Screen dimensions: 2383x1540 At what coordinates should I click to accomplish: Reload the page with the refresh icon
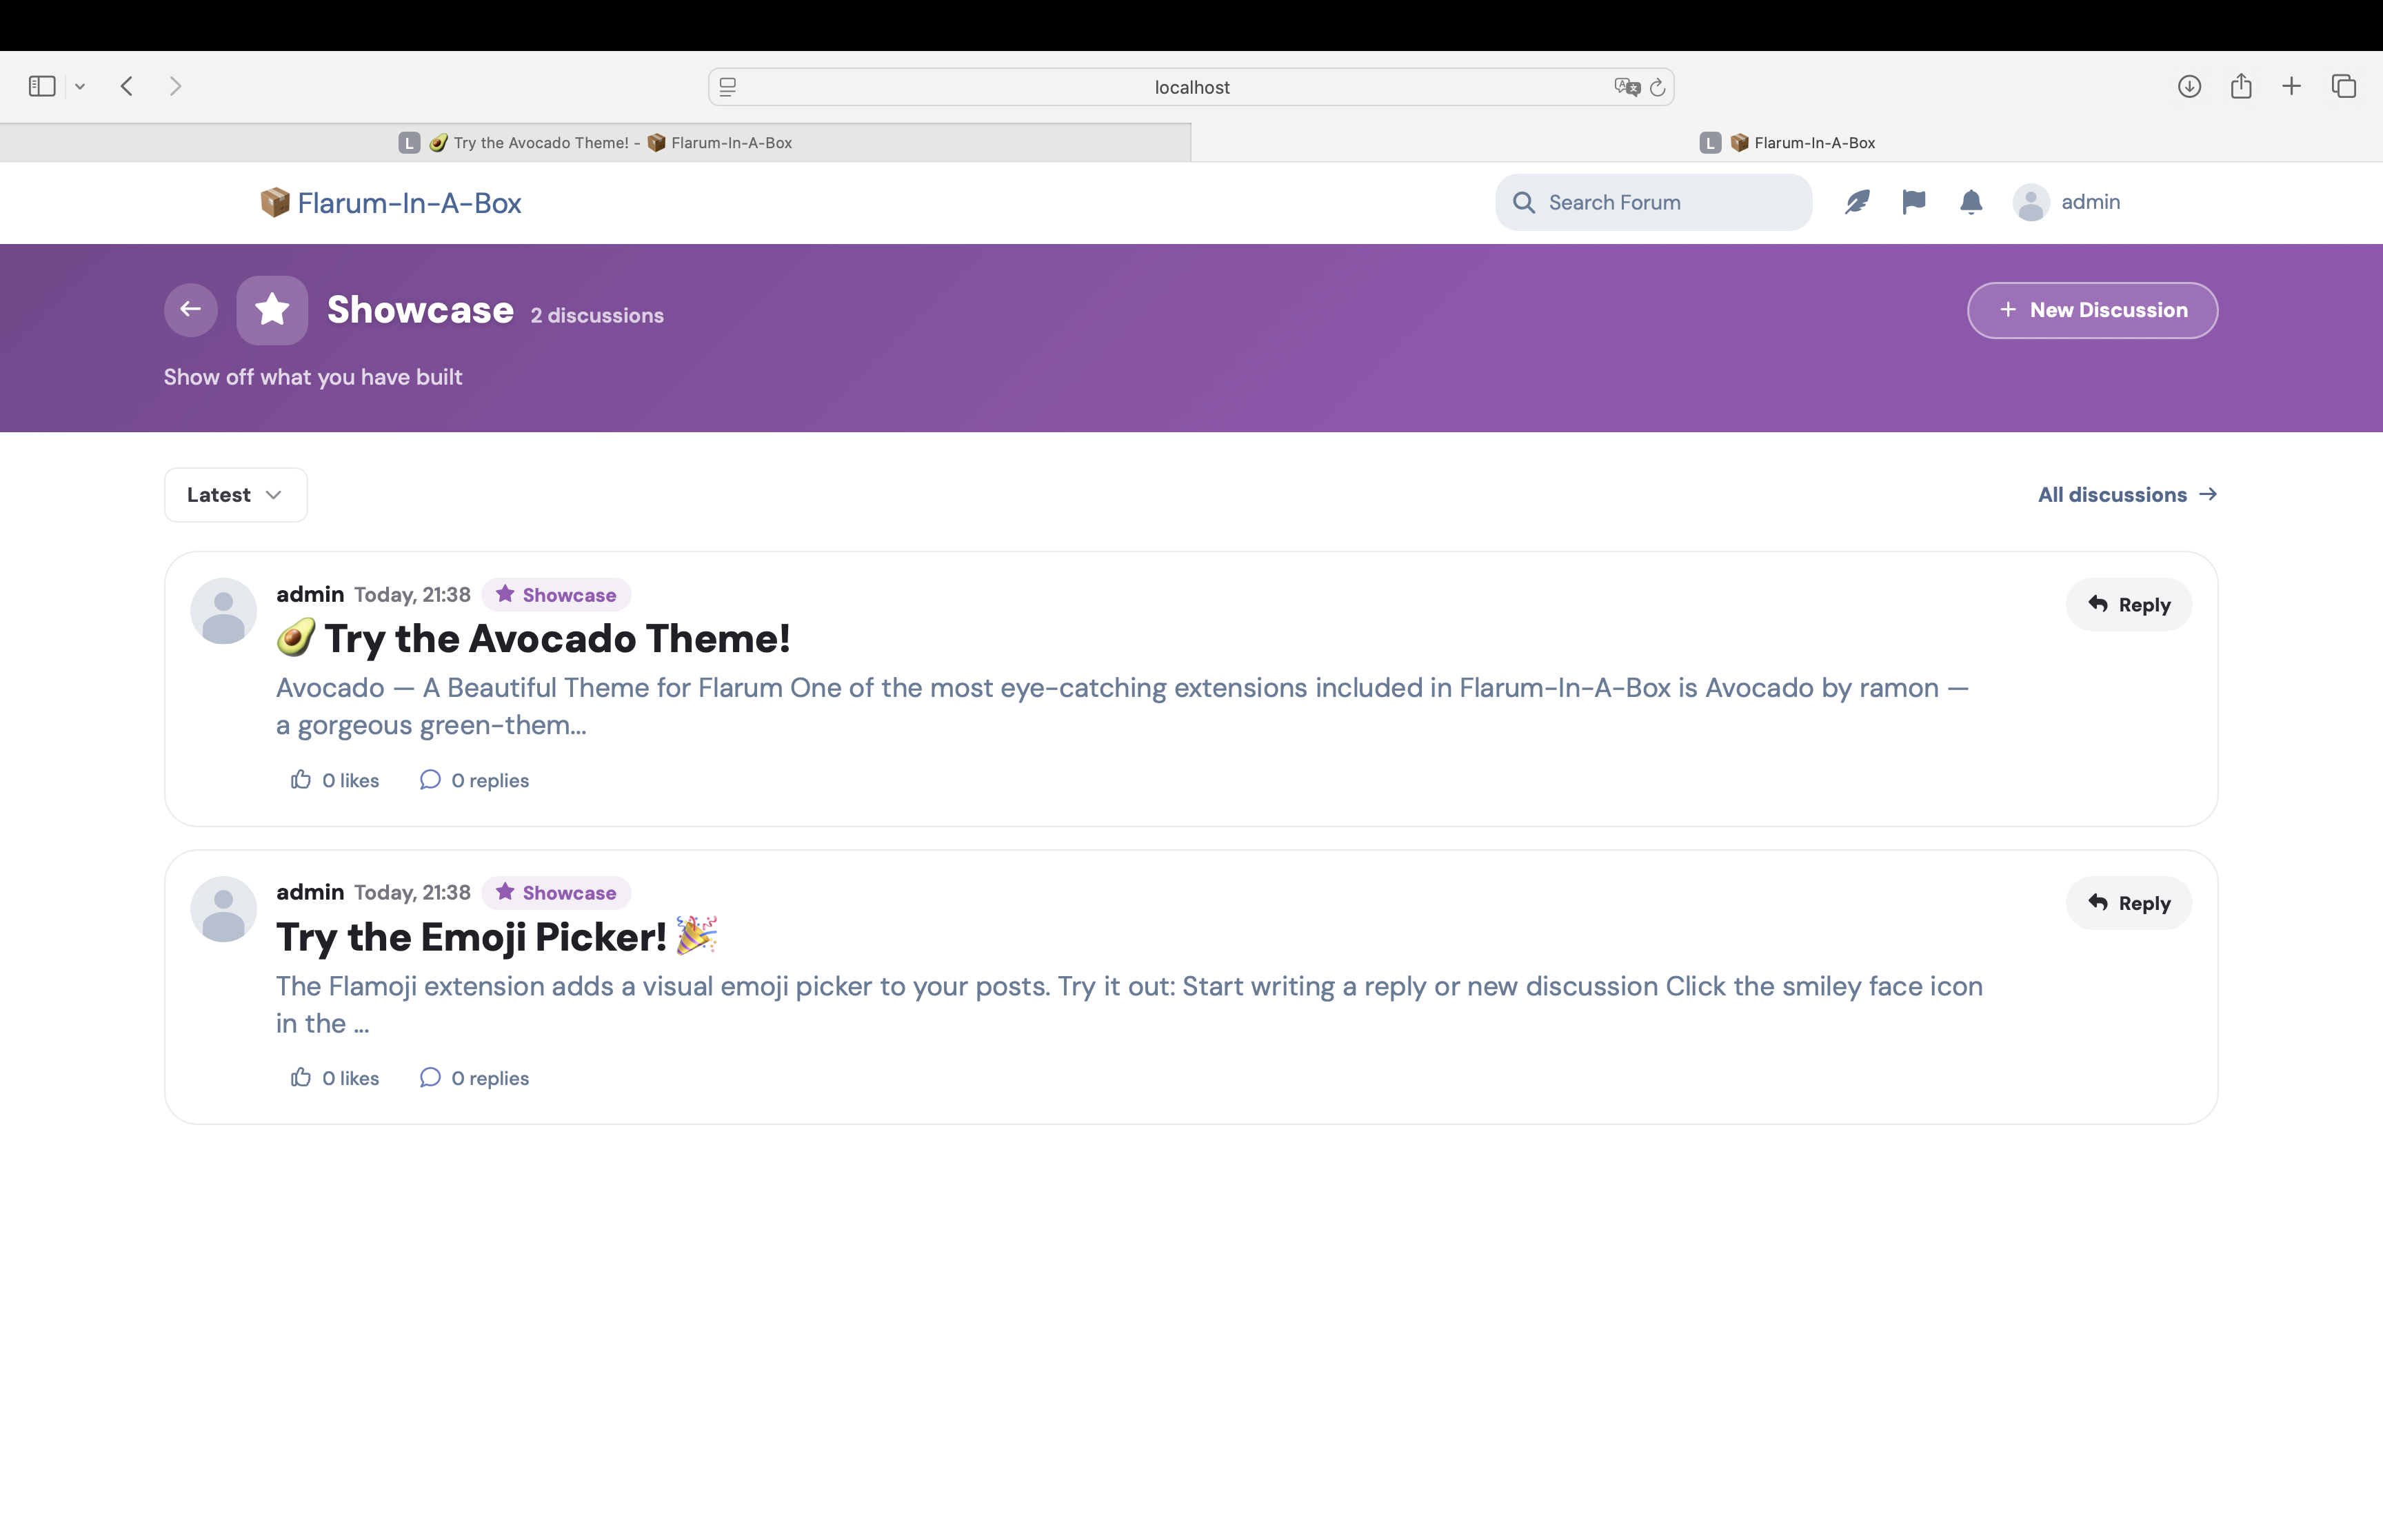[x=1657, y=87]
